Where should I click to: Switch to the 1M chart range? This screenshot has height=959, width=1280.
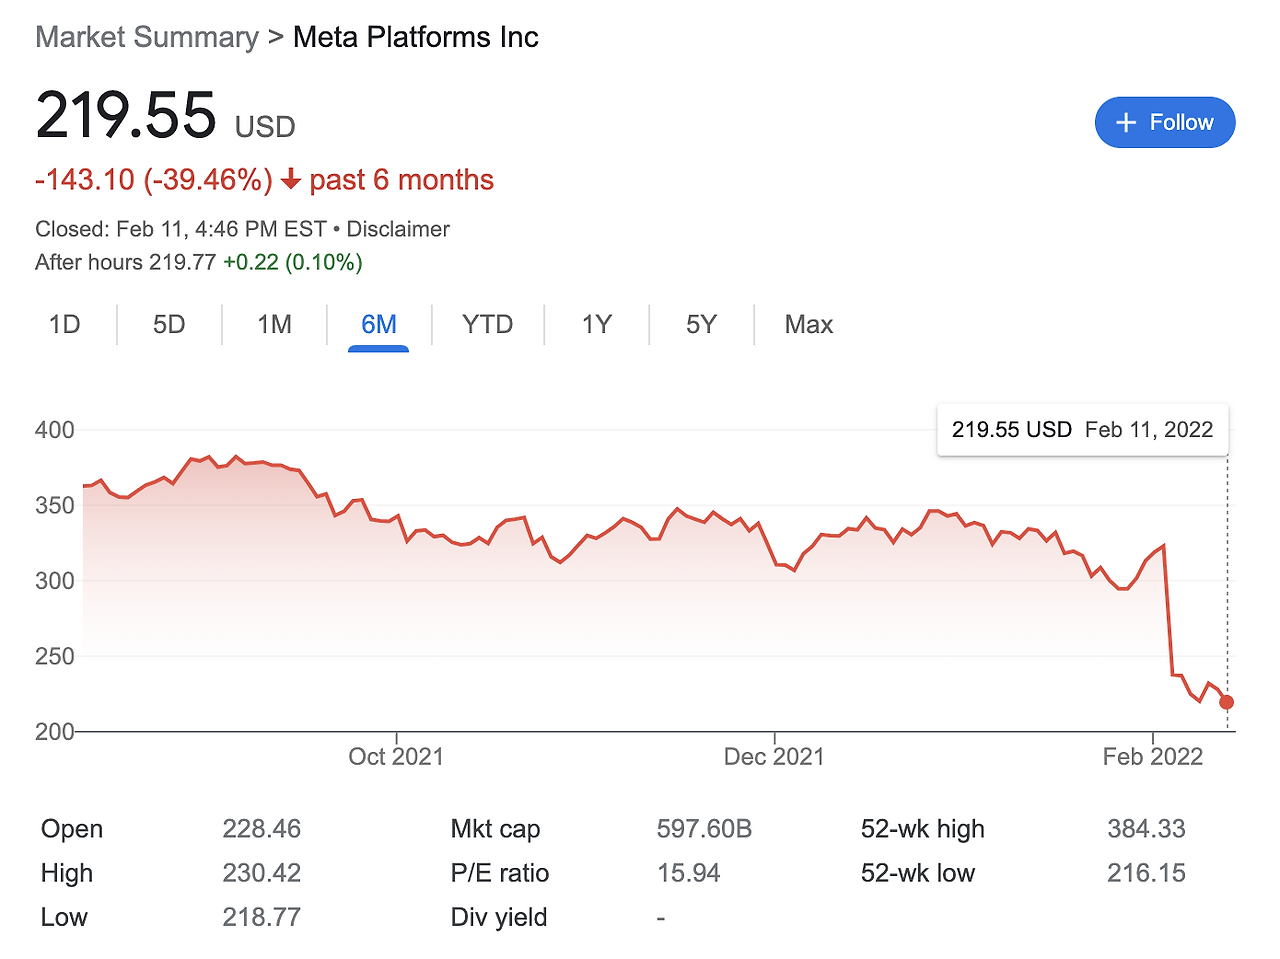point(274,325)
